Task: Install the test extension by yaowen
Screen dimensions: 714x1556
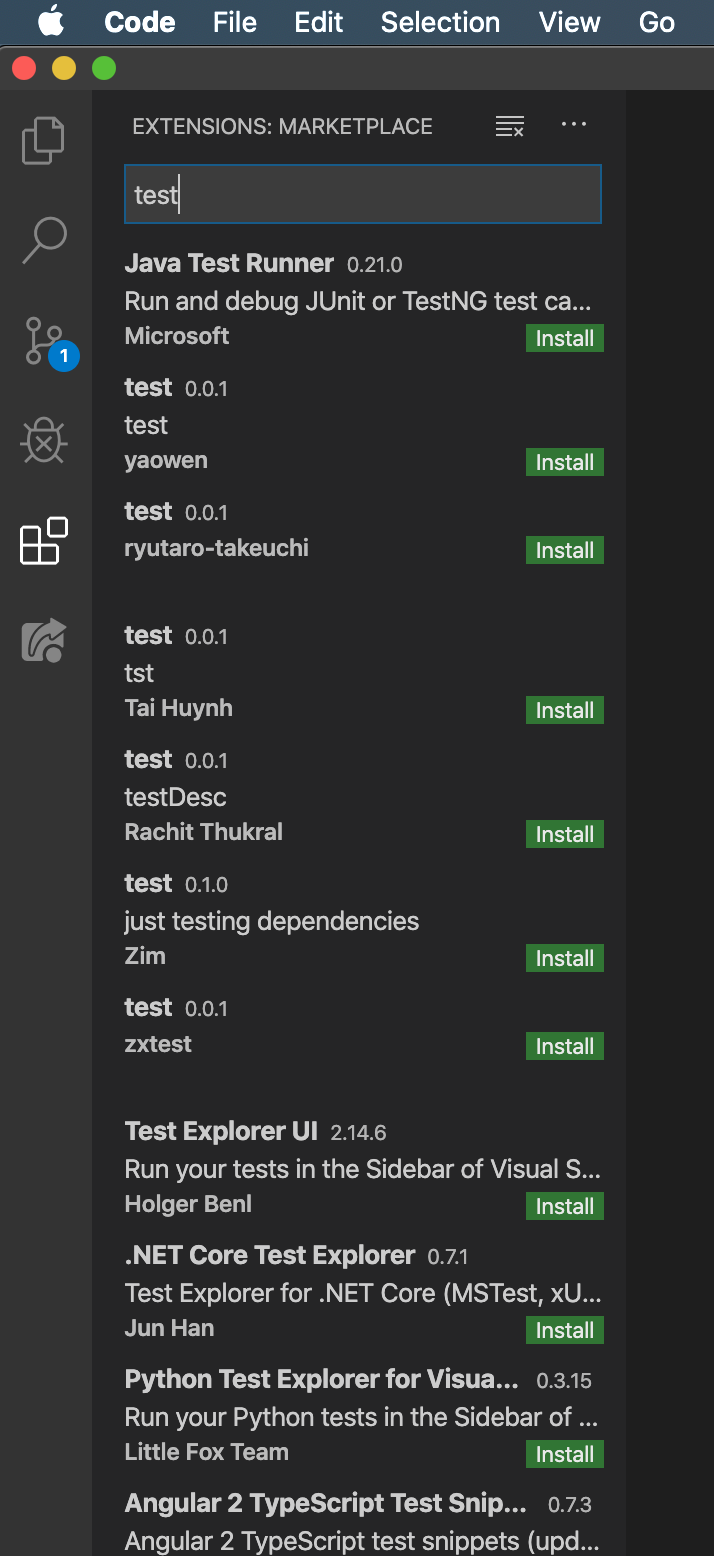Action: click(x=564, y=462)
